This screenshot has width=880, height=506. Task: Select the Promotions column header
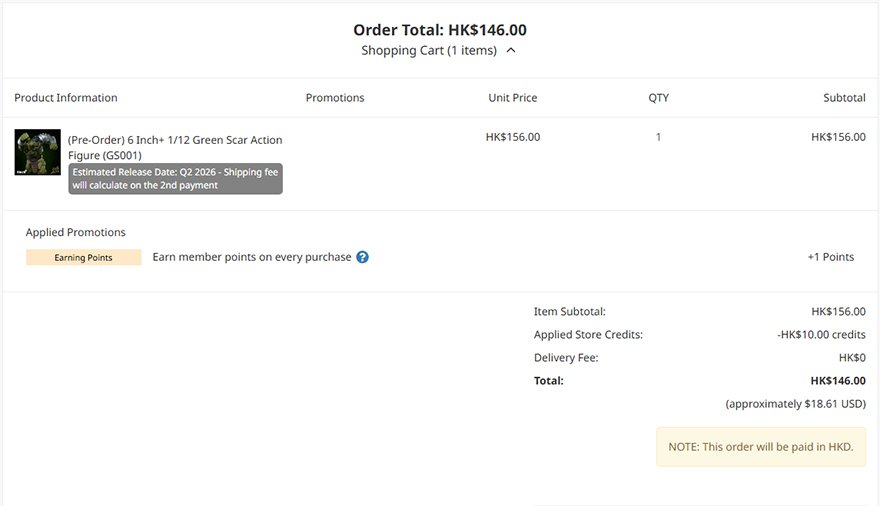(335, 98)
